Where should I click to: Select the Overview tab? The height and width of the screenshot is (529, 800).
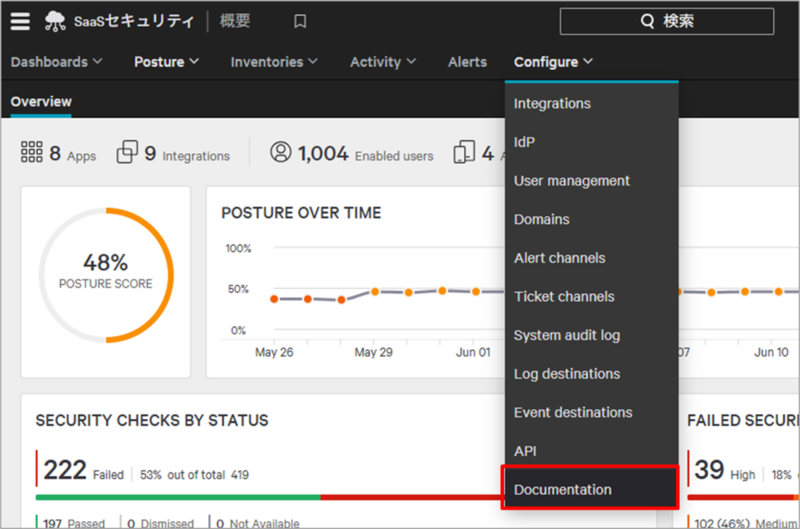[41, 102]
